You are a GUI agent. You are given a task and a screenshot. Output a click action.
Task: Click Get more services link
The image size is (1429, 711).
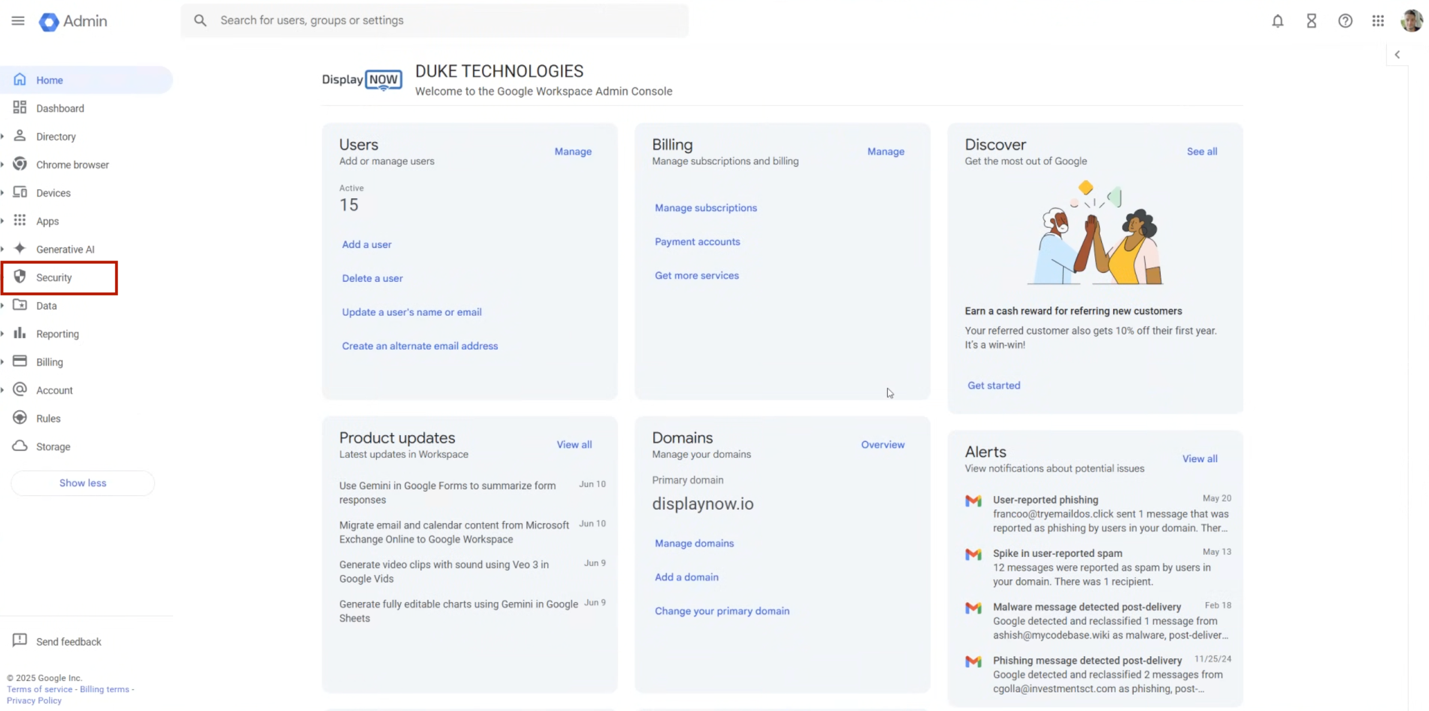point(697,276)
